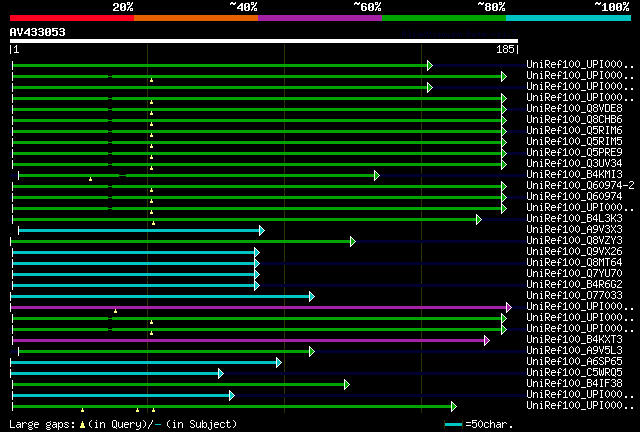Click arrowhead ending the O77033 alignment
The image size is (640, 432).
pyautogui.click(x=312, y=296)
